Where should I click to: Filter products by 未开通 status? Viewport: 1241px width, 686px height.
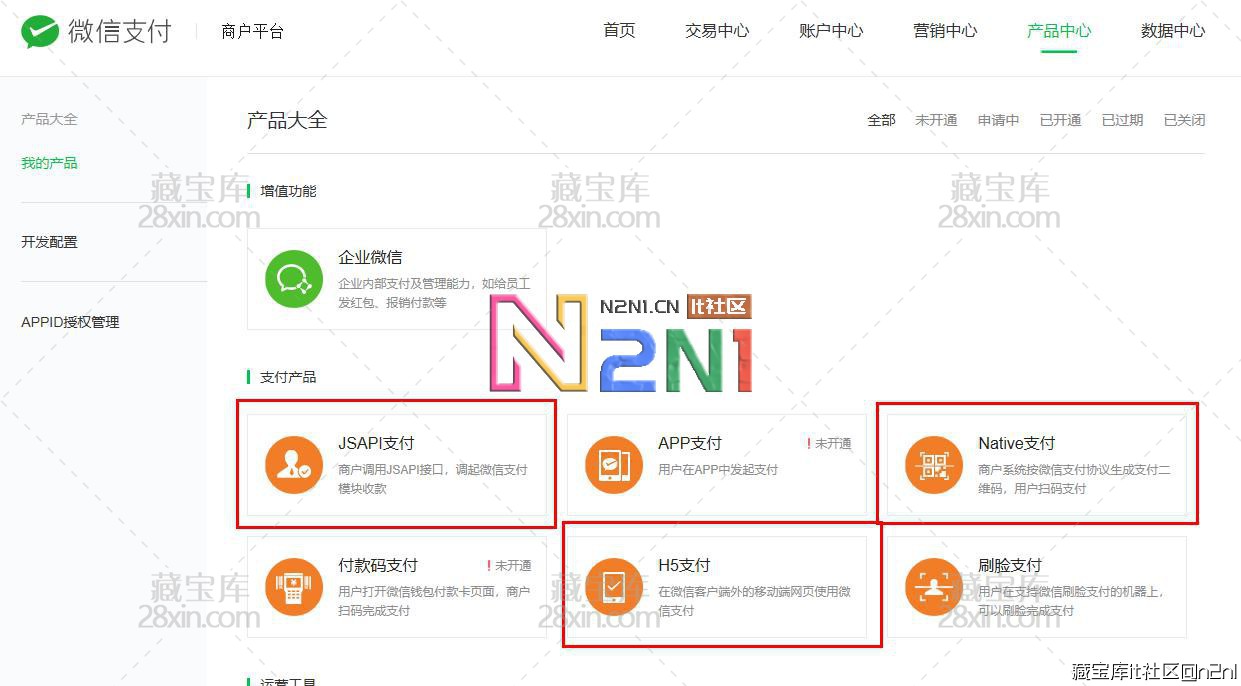point(936,120)
